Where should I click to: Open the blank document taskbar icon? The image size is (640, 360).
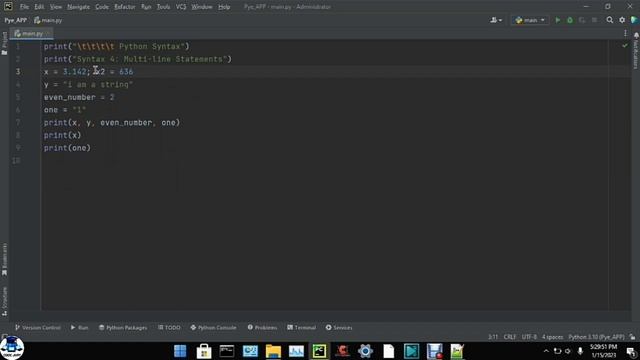pyautogui.click(x=389, y=351)
